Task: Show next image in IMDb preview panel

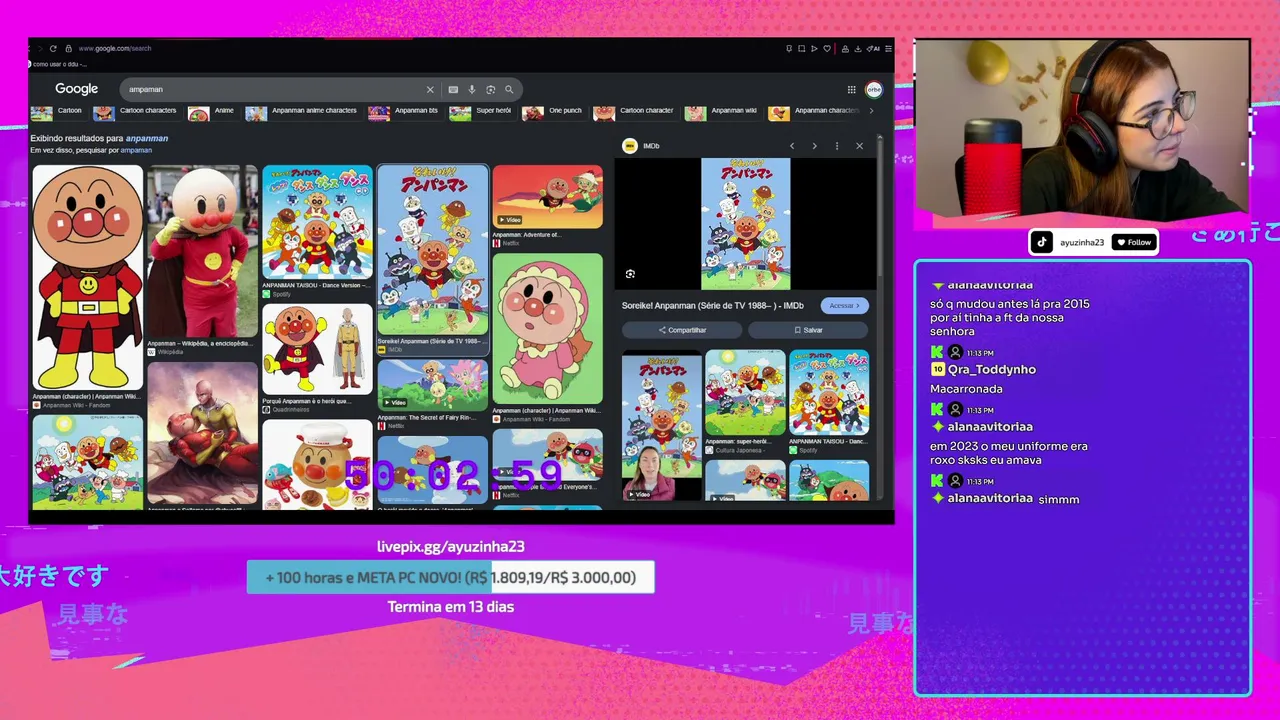Action: (x=814, y=146)
